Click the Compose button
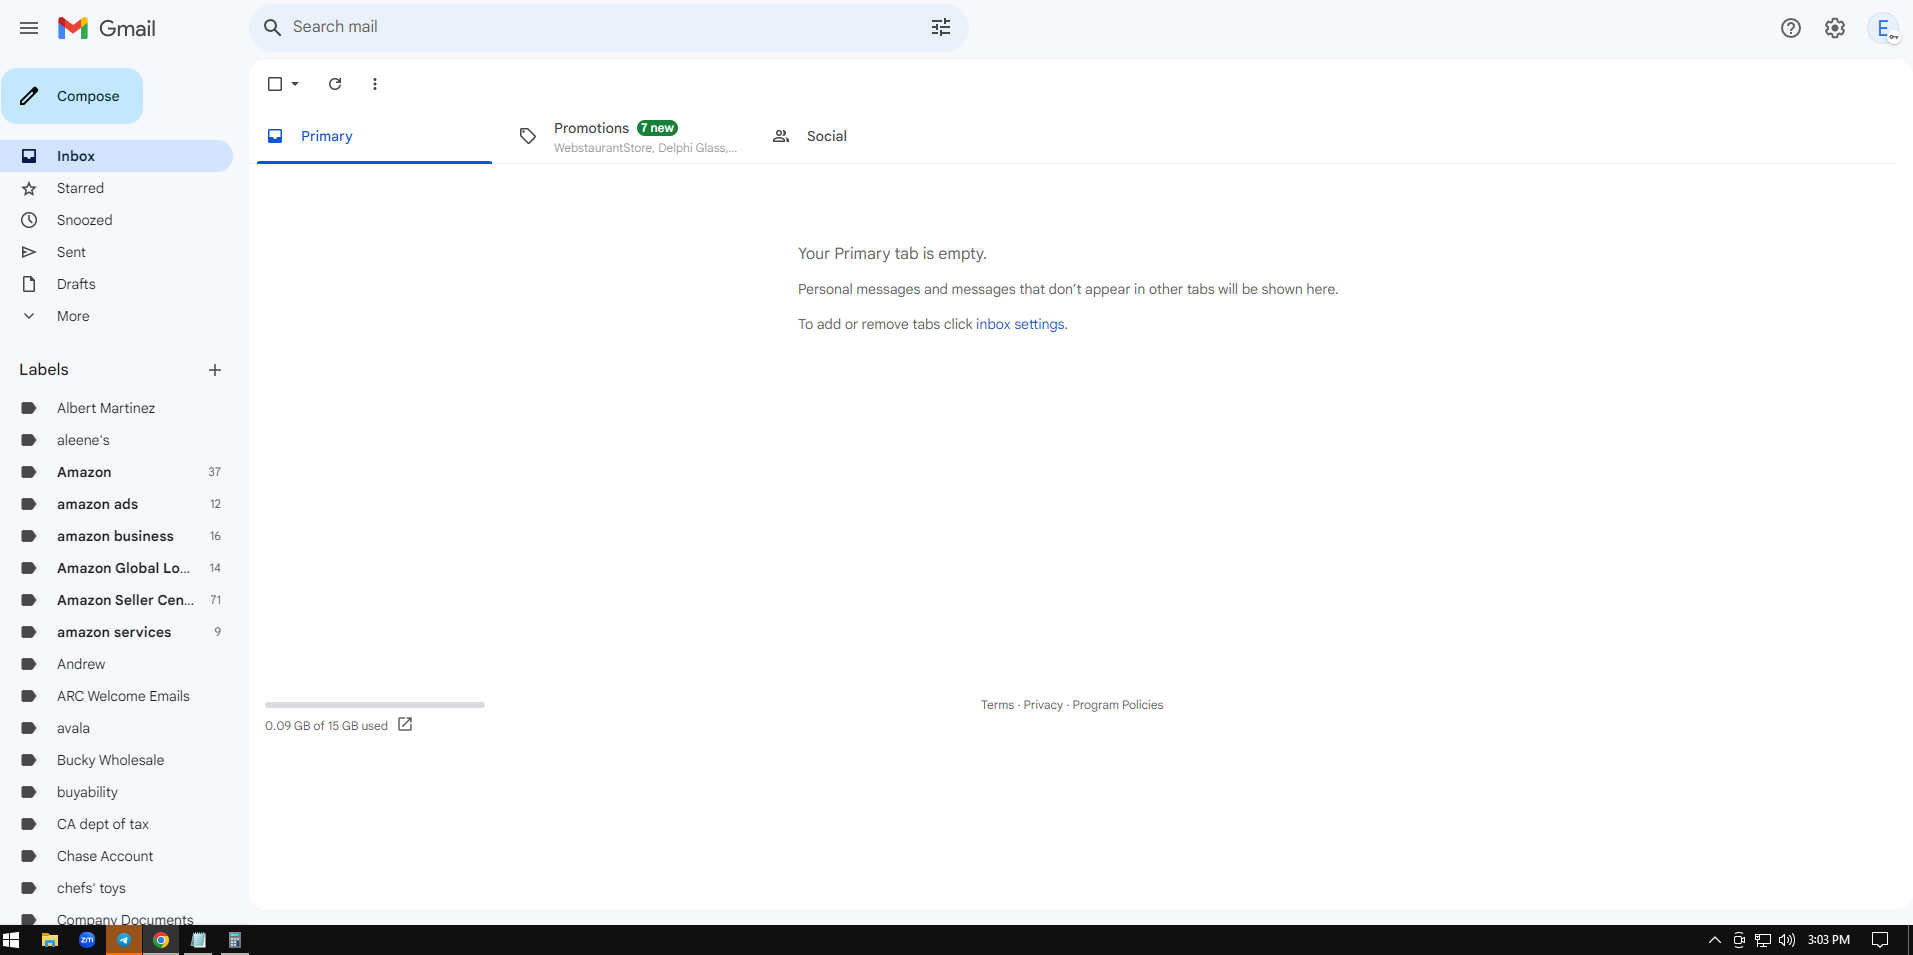Viewport: 1913px width, 955px height. click(72, 96)
